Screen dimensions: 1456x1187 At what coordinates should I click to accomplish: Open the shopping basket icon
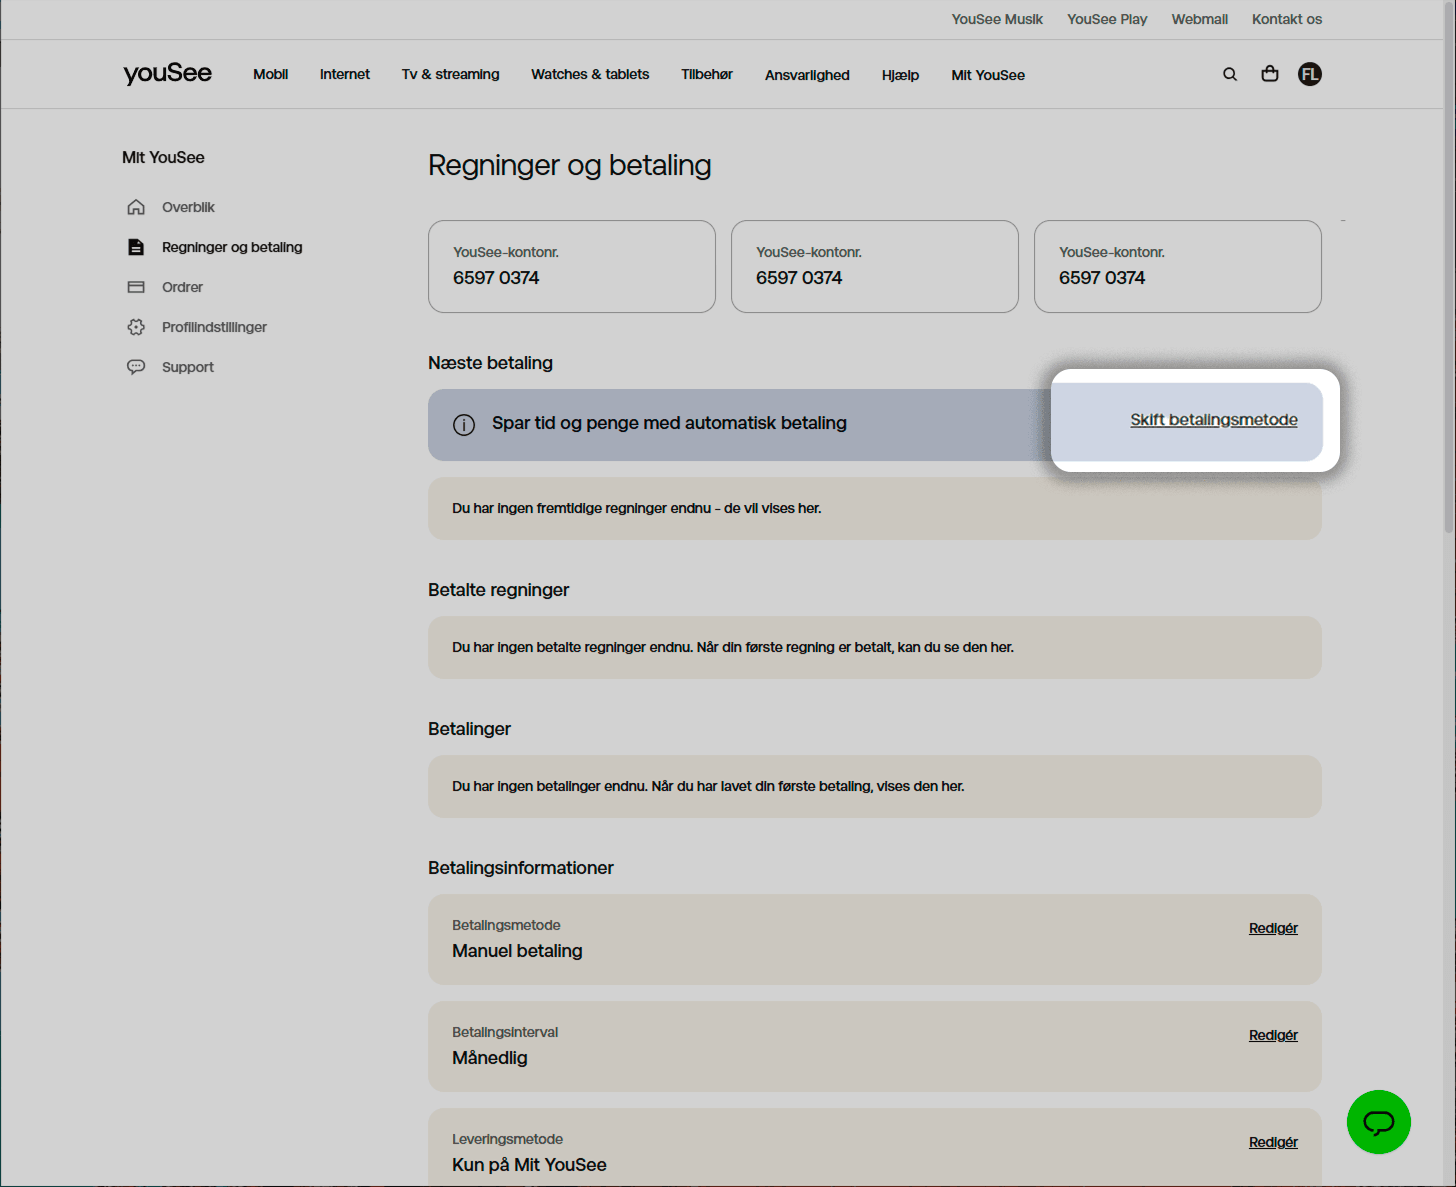pyautogui.click(x=1270, y=74)
